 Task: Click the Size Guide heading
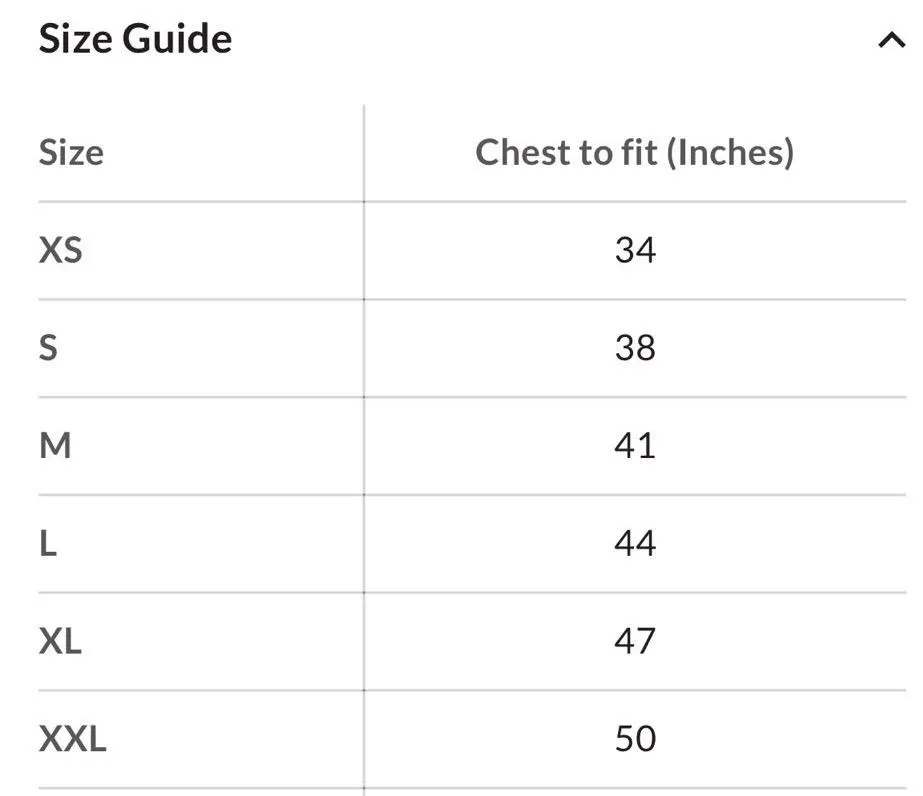135,39
